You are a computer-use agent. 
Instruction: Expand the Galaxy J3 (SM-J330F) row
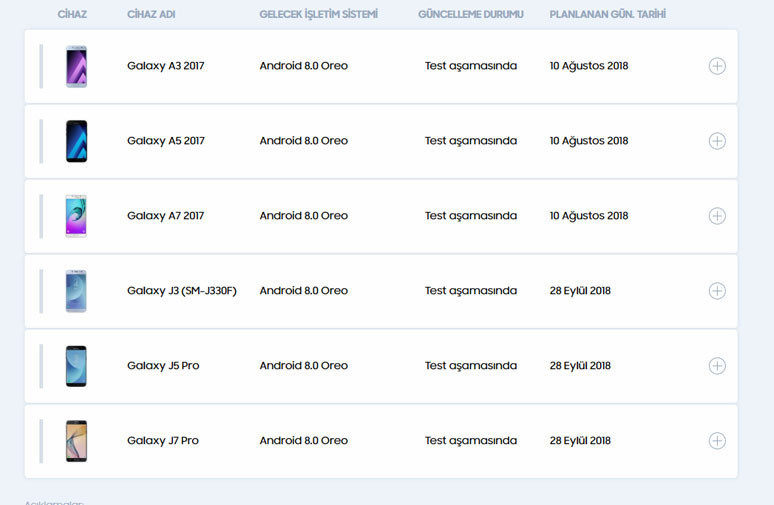pyautogui.click(x=716, y=291)
